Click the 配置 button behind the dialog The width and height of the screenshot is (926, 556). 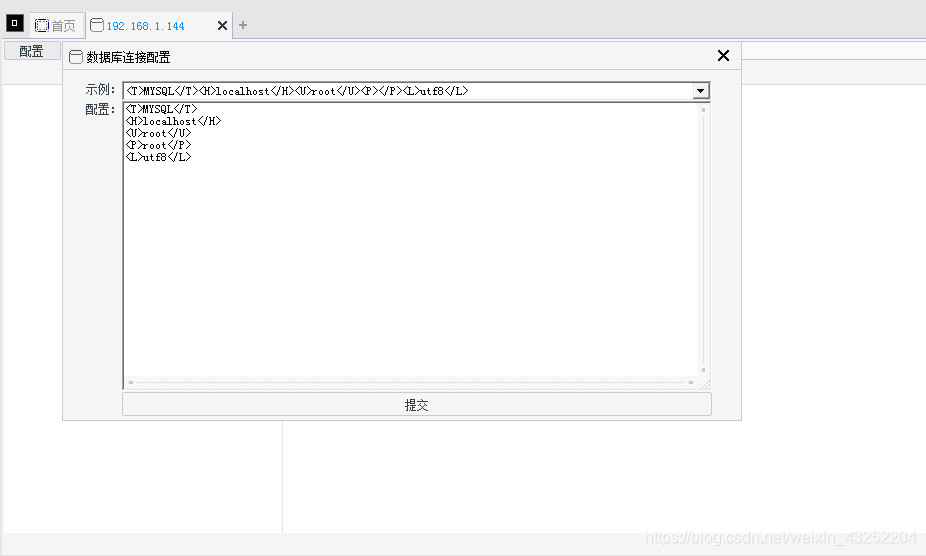[x=32, y=51]
